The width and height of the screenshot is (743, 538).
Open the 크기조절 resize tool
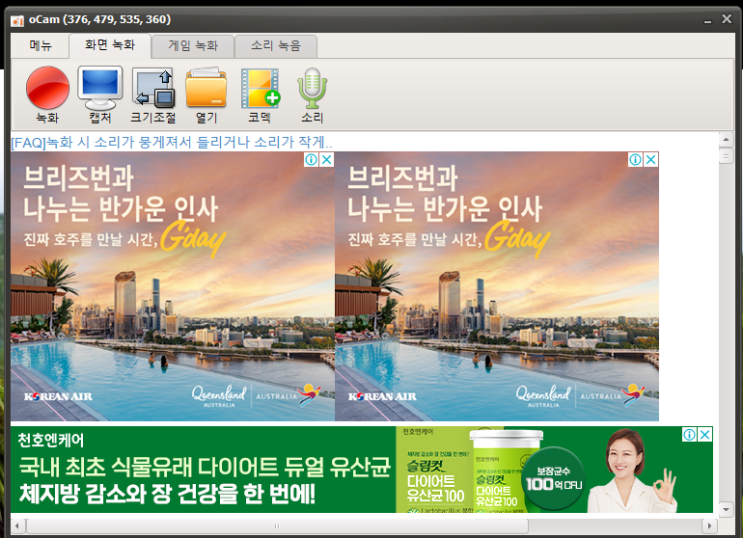pyautogui.click(x=153, y=94)
